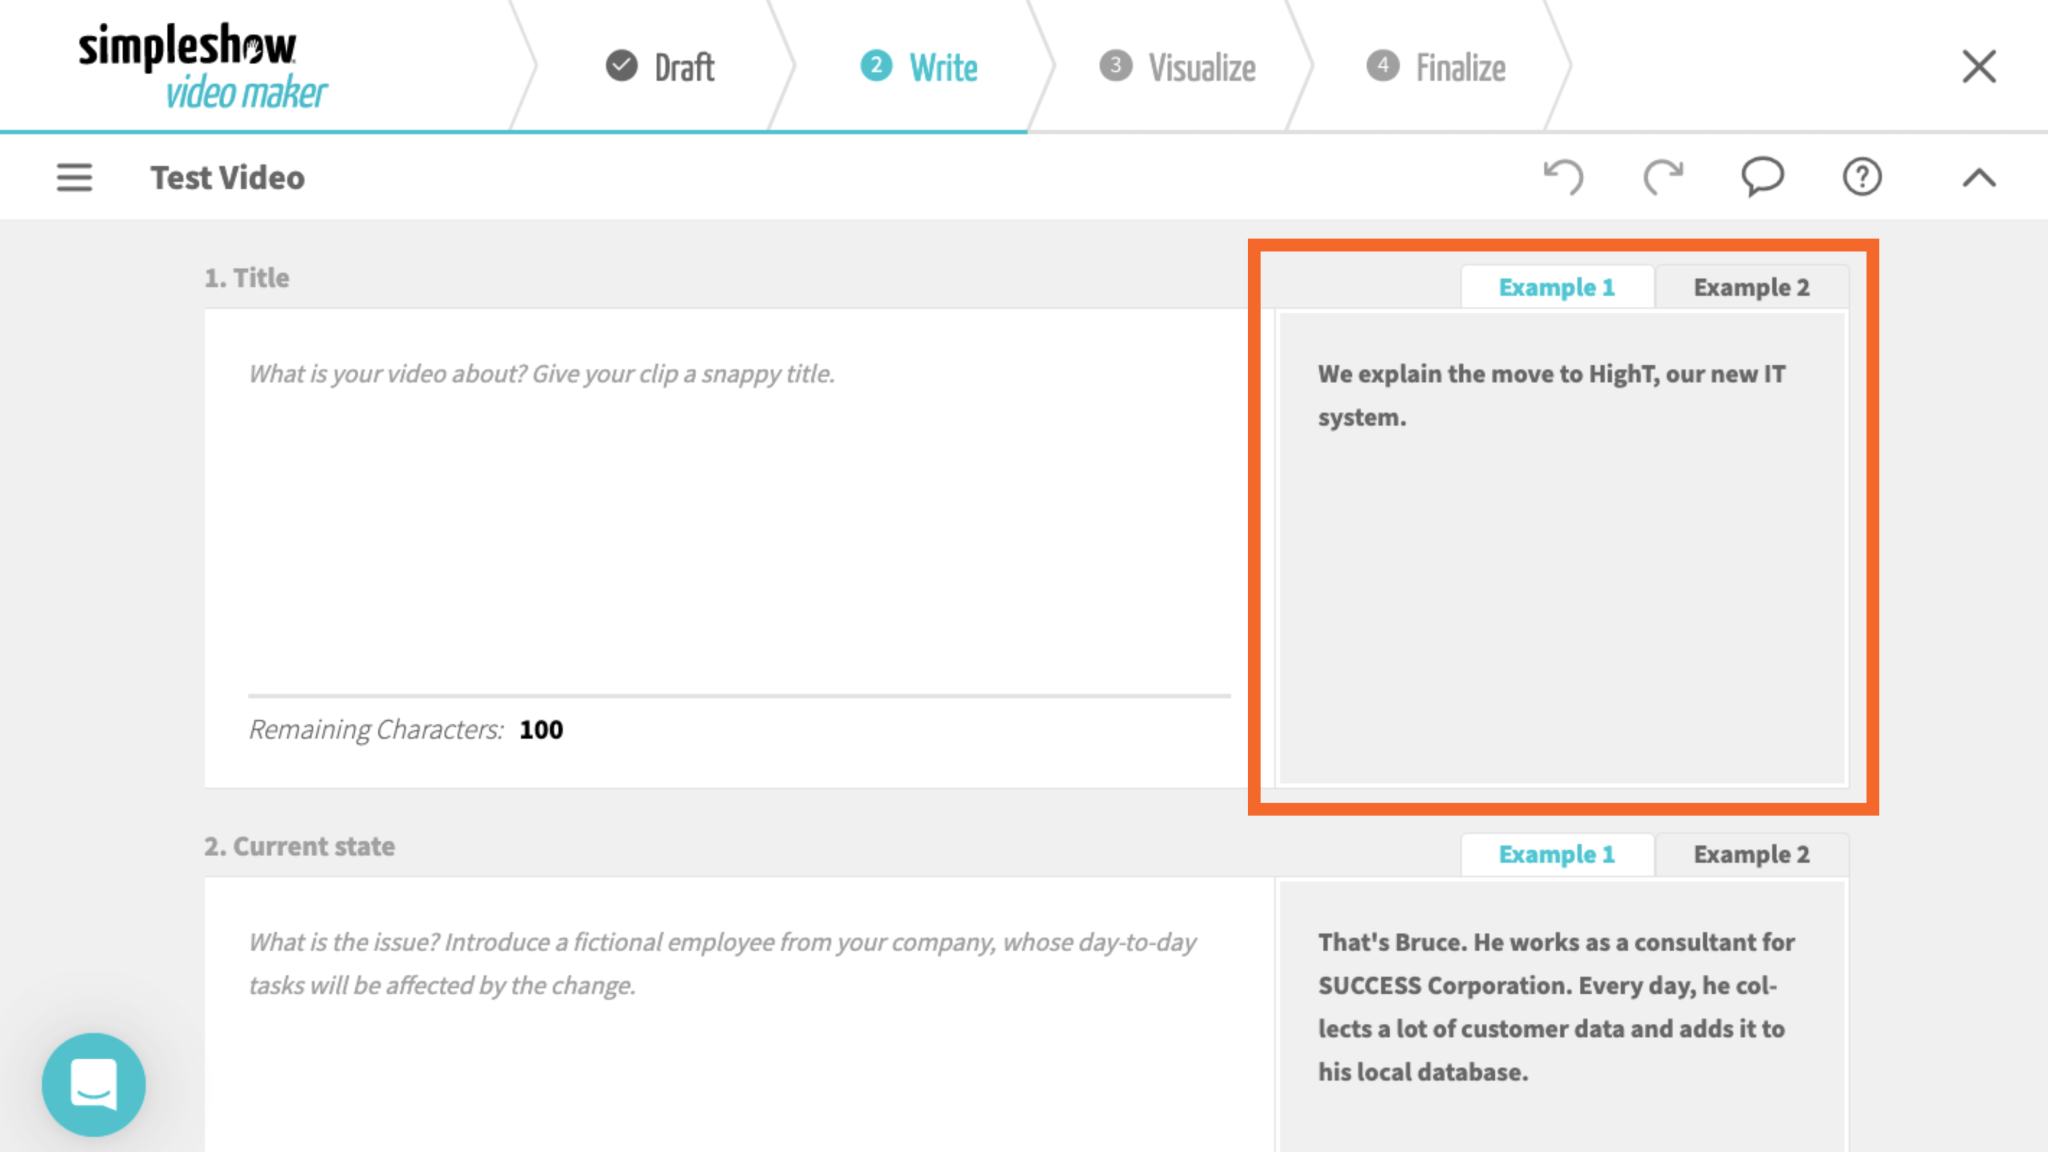Image resolution: width=2048 pixels, height=1152 pixels.
Task: Open the comment speech bubble
Action: click(1762, 177)
